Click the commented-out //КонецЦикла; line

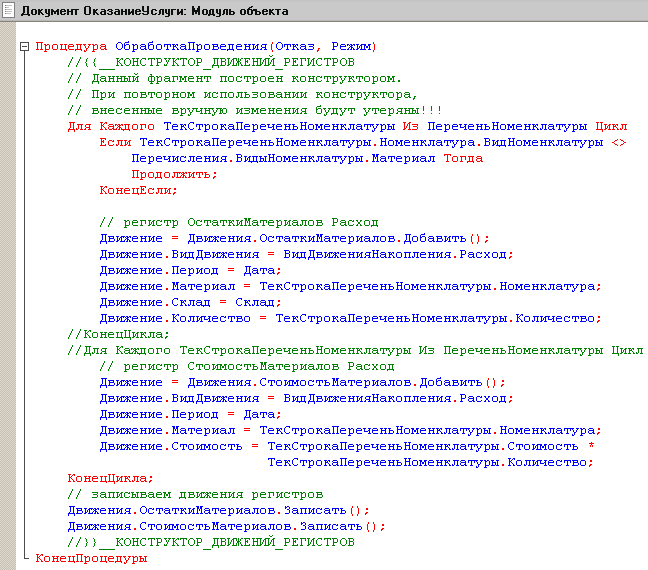119,334
